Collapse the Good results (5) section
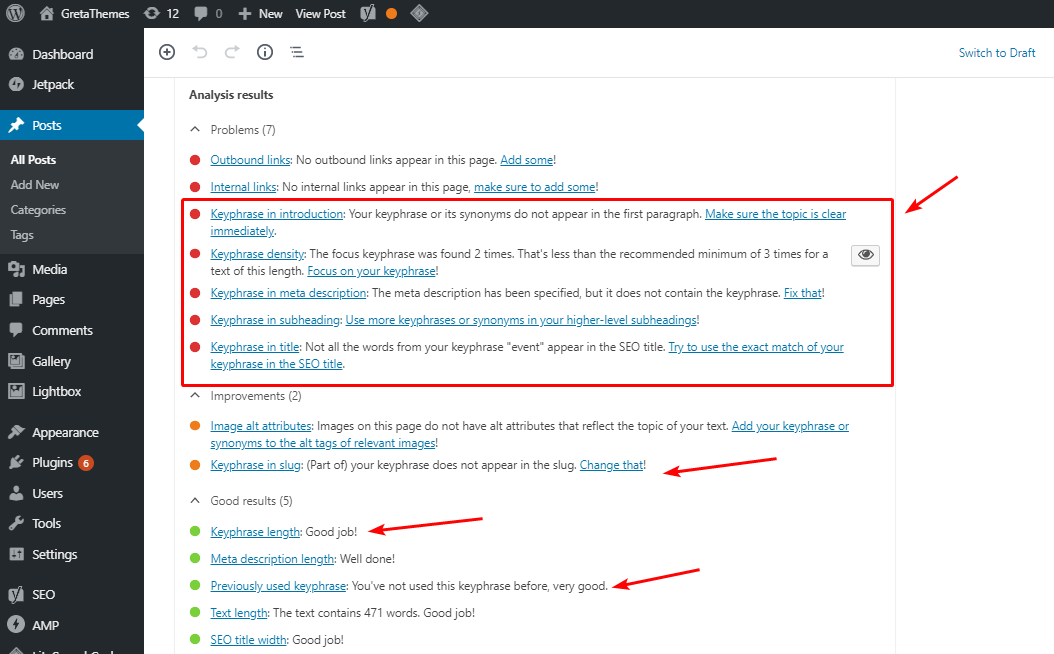This screenshot has width=1054, height=654. click(x=194, y=500)
